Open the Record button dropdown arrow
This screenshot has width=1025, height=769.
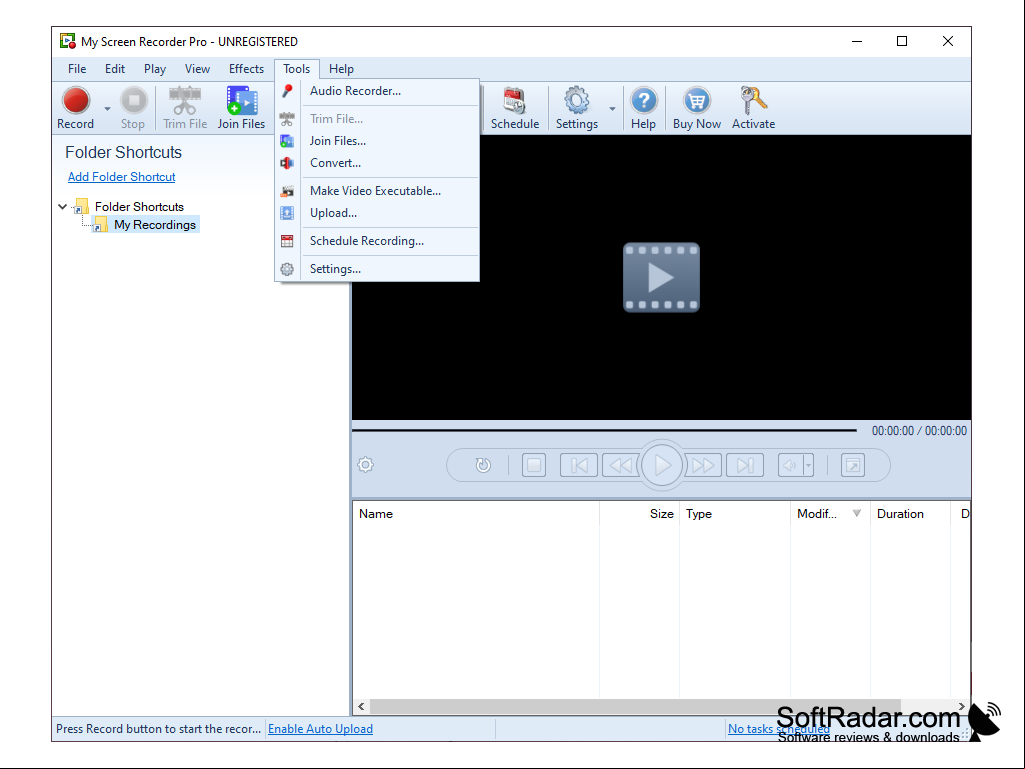pos(107,109)
